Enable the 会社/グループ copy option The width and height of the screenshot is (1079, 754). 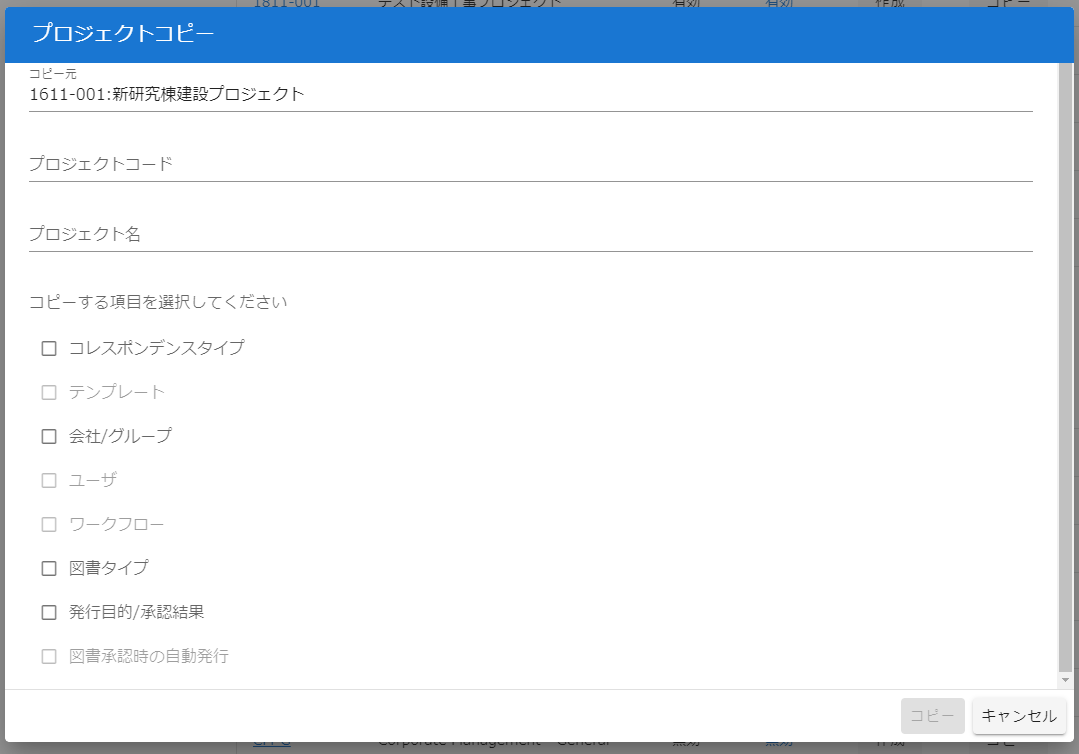tap(49, 436)
